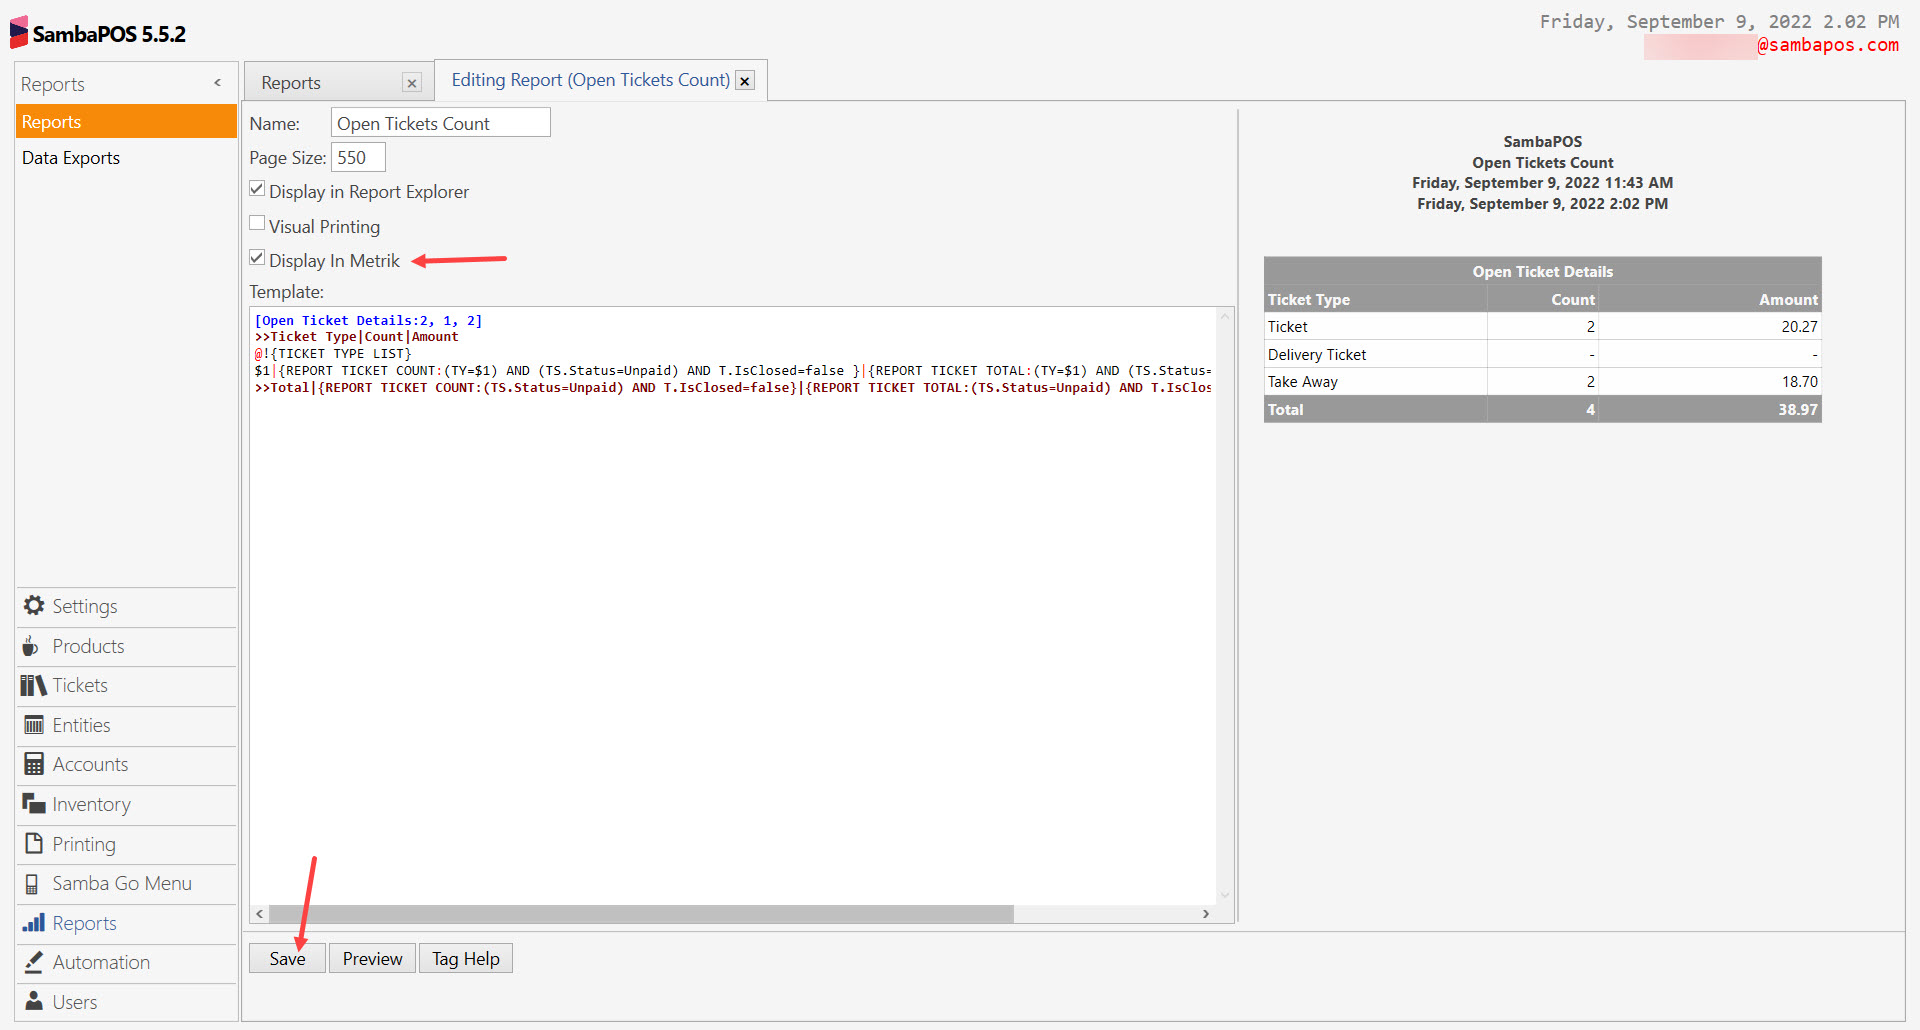Open the Entities module icon

click(33, 725)
